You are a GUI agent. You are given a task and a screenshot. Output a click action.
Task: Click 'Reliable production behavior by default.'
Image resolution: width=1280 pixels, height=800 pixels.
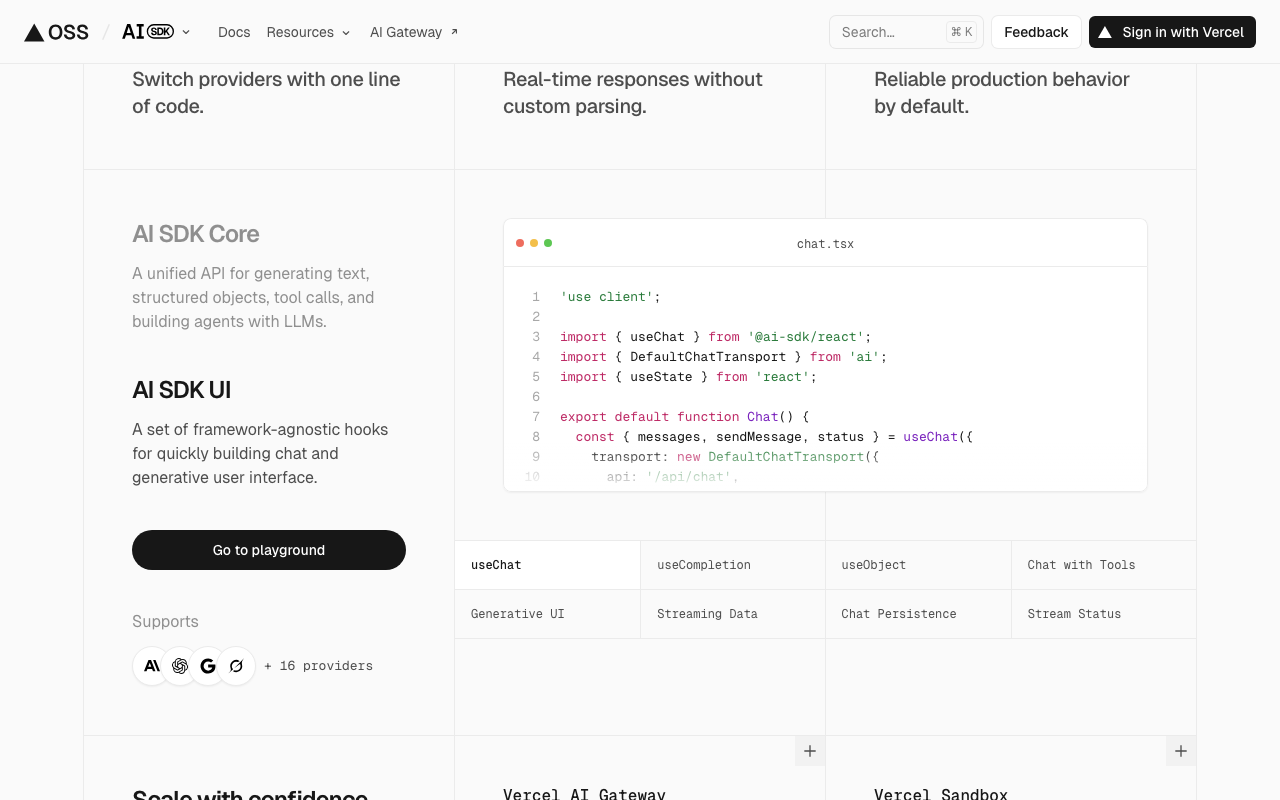(x=1002, y=93)
